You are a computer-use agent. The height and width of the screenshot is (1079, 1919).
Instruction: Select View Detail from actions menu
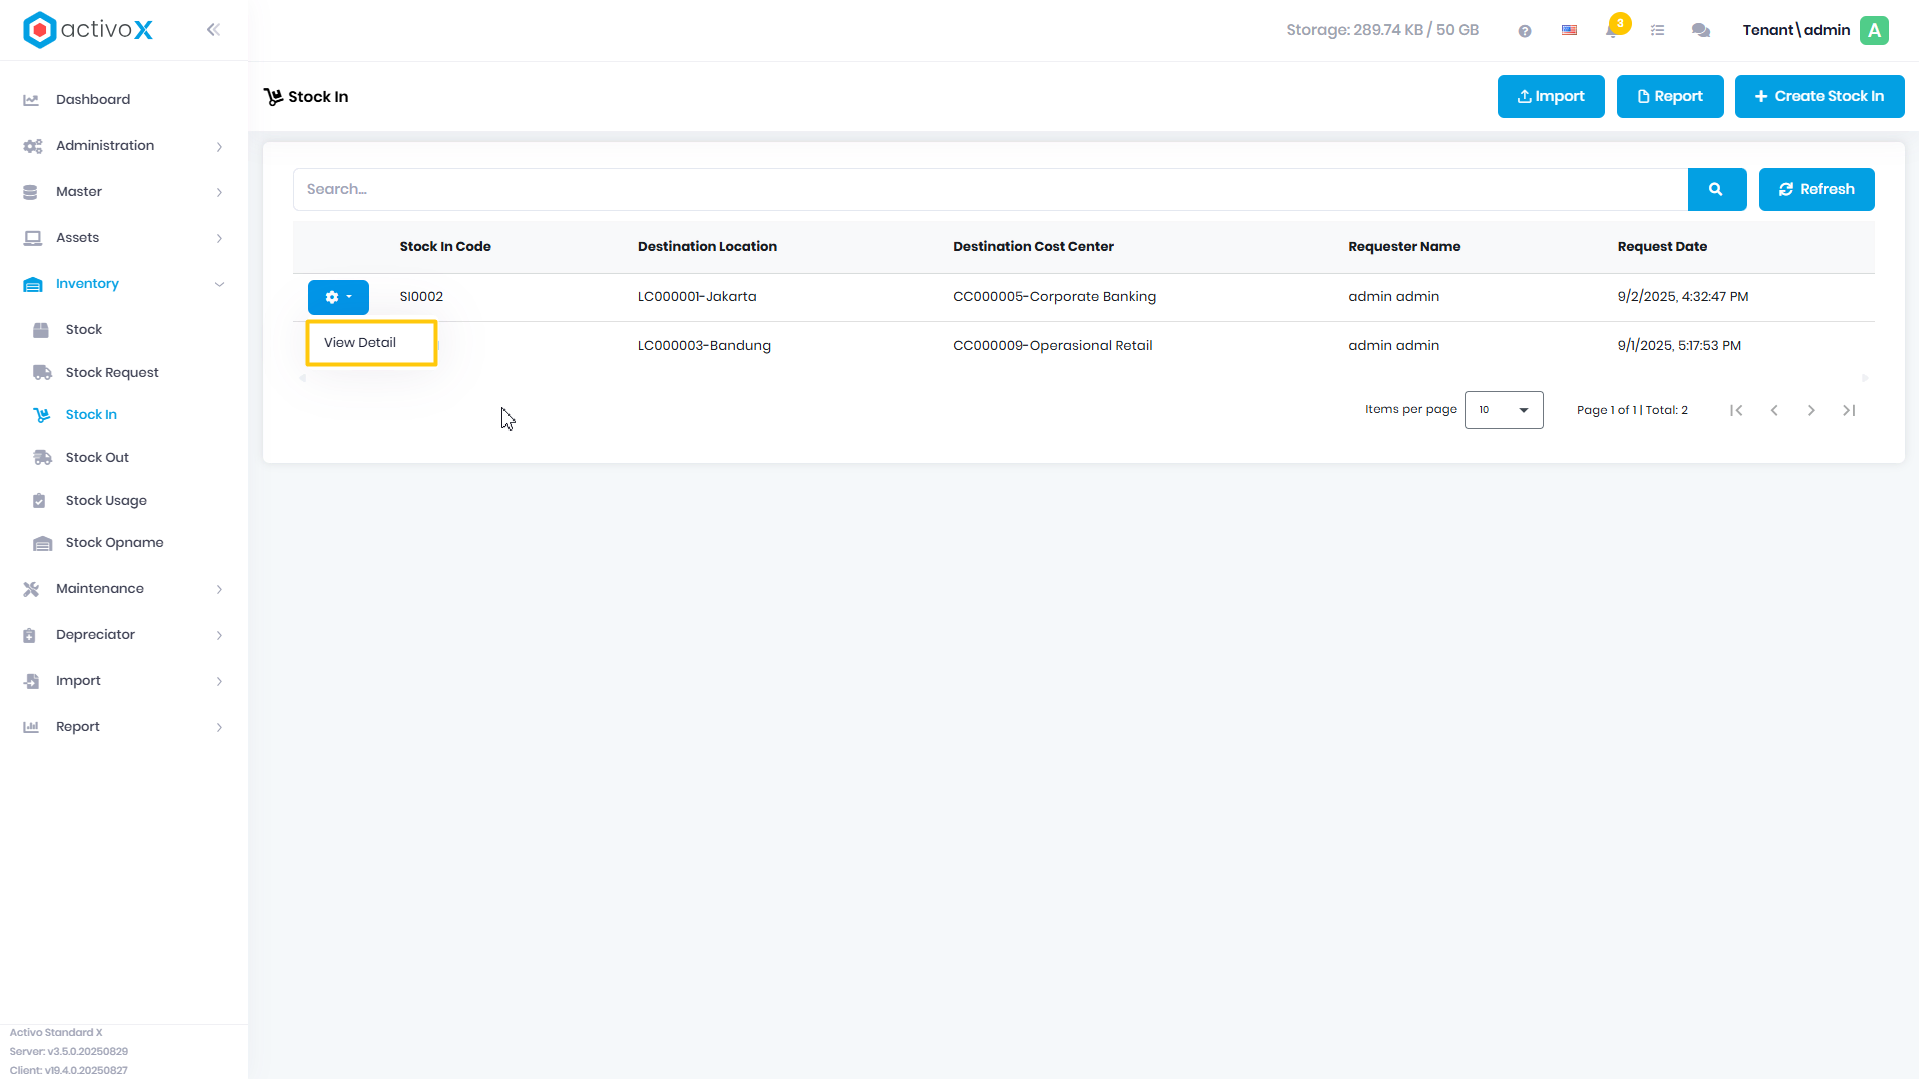tap(371, 343)
